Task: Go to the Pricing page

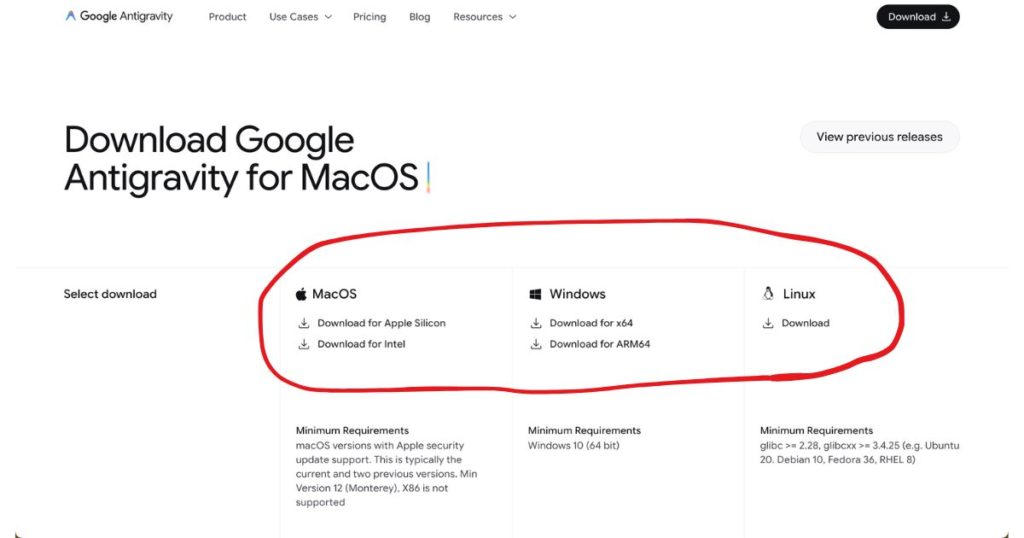Action: (x=369, y=17)
